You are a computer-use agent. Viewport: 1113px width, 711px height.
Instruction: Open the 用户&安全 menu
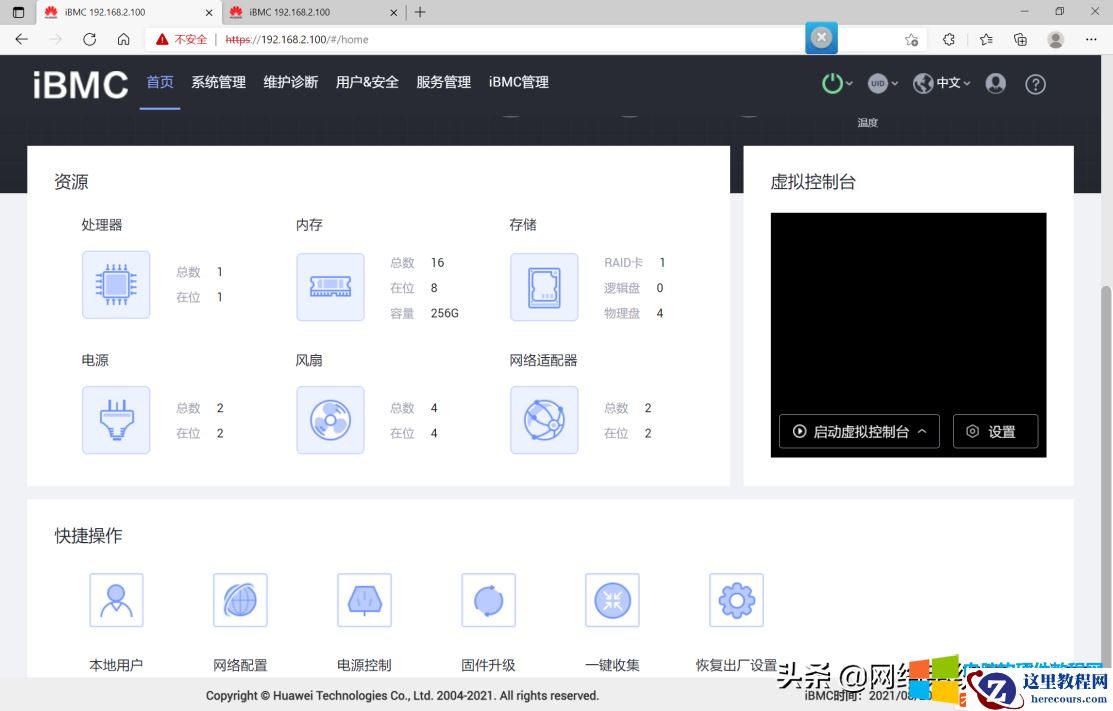(367, 82)
